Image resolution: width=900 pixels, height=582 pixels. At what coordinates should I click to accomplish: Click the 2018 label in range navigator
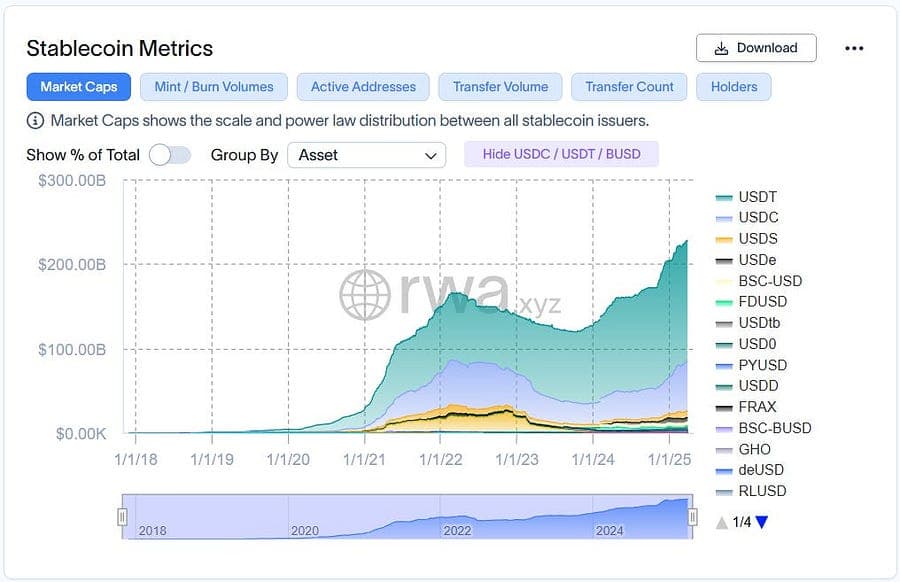click(x=152, y=530)
